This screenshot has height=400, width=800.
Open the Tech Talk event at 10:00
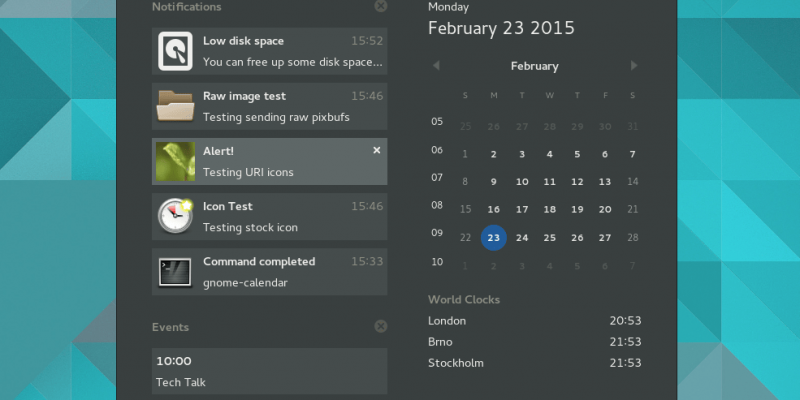pyautogui.click(x=269, y=371)
